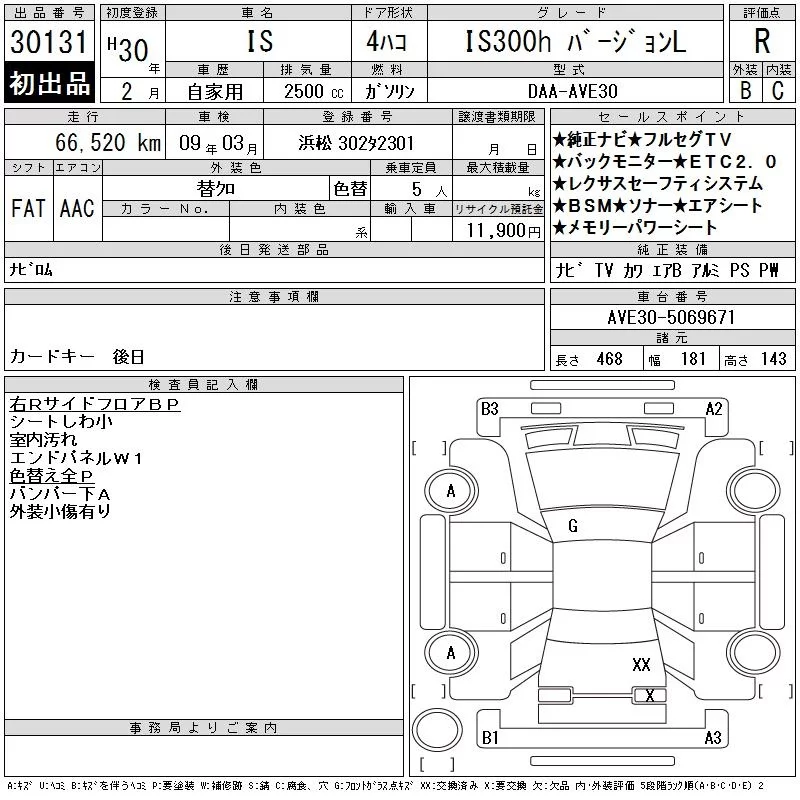Click the spare tire circle below diagram
Screen dimensions: 800x800
437,730
